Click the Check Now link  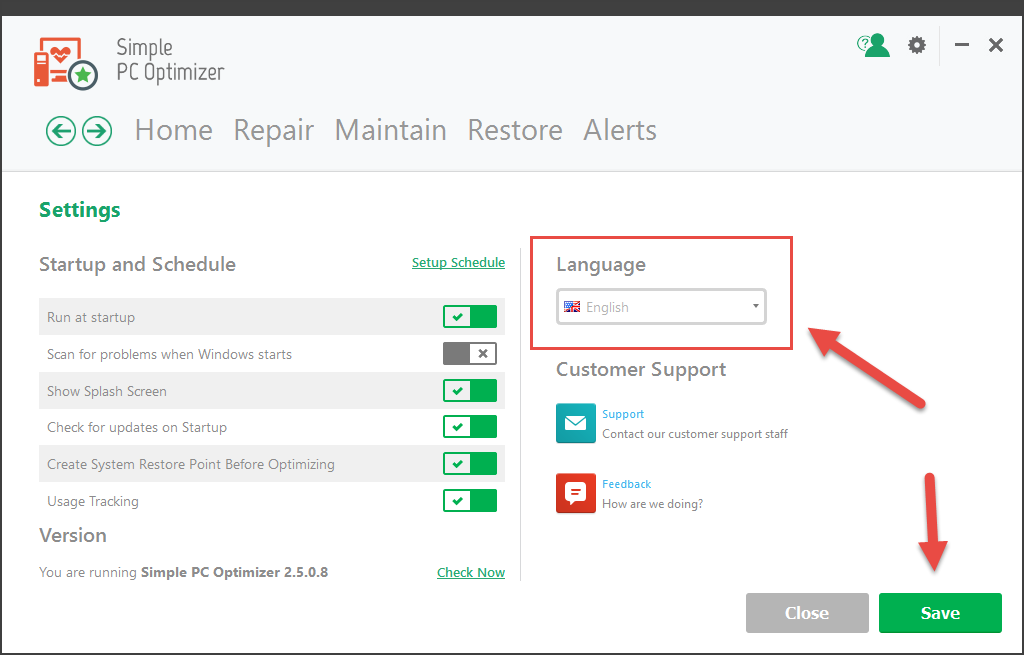[471, 573]
